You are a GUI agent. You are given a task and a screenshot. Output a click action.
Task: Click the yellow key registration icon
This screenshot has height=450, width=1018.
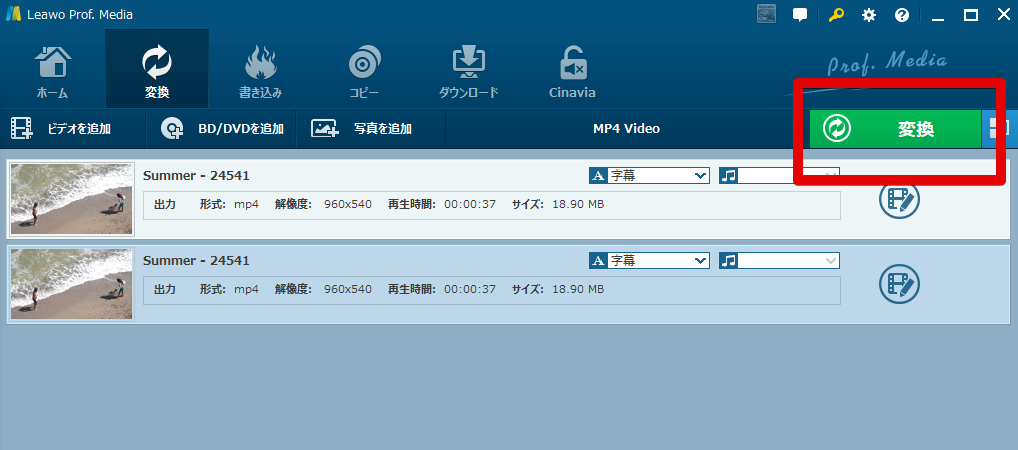pyautogui.click(x=836, y=15)
